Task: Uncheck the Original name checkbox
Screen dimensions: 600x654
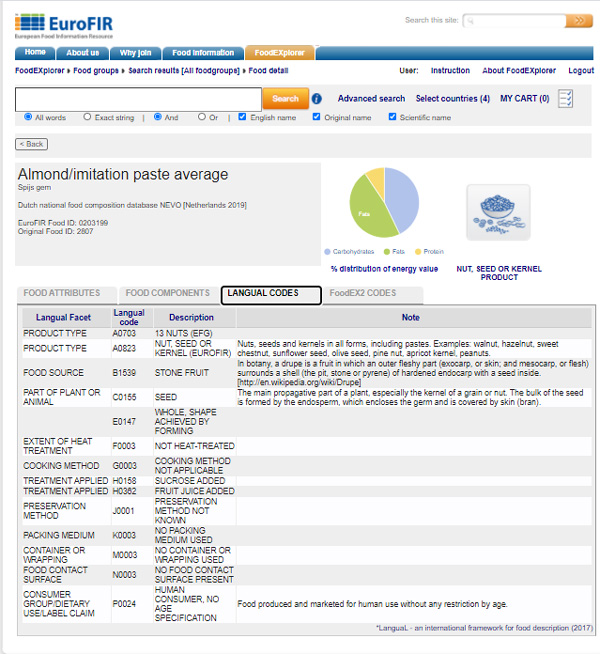Action: click(317, 117)
